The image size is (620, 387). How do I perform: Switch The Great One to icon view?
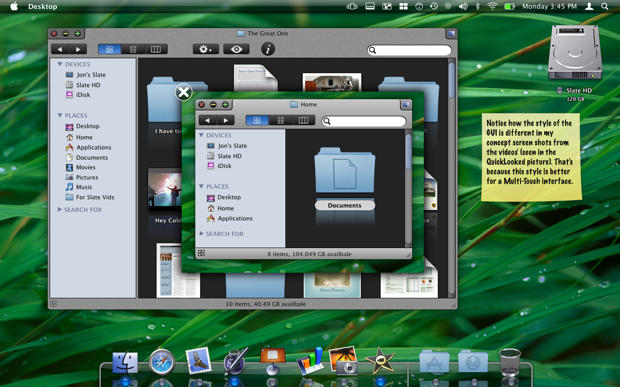click(109, 49)
